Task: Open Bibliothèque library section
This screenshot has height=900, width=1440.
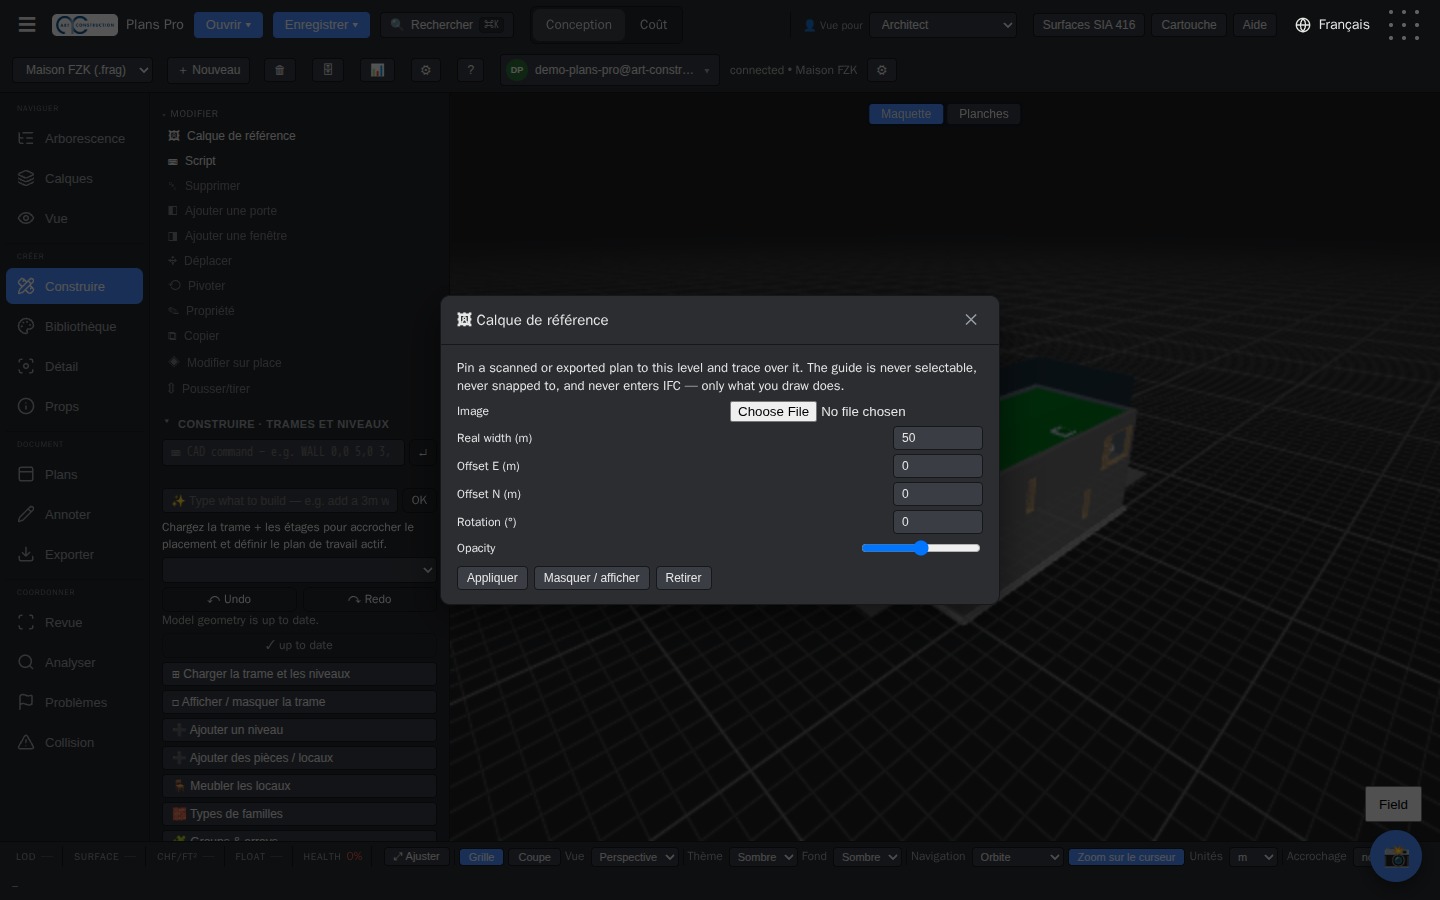Action: 74,327
